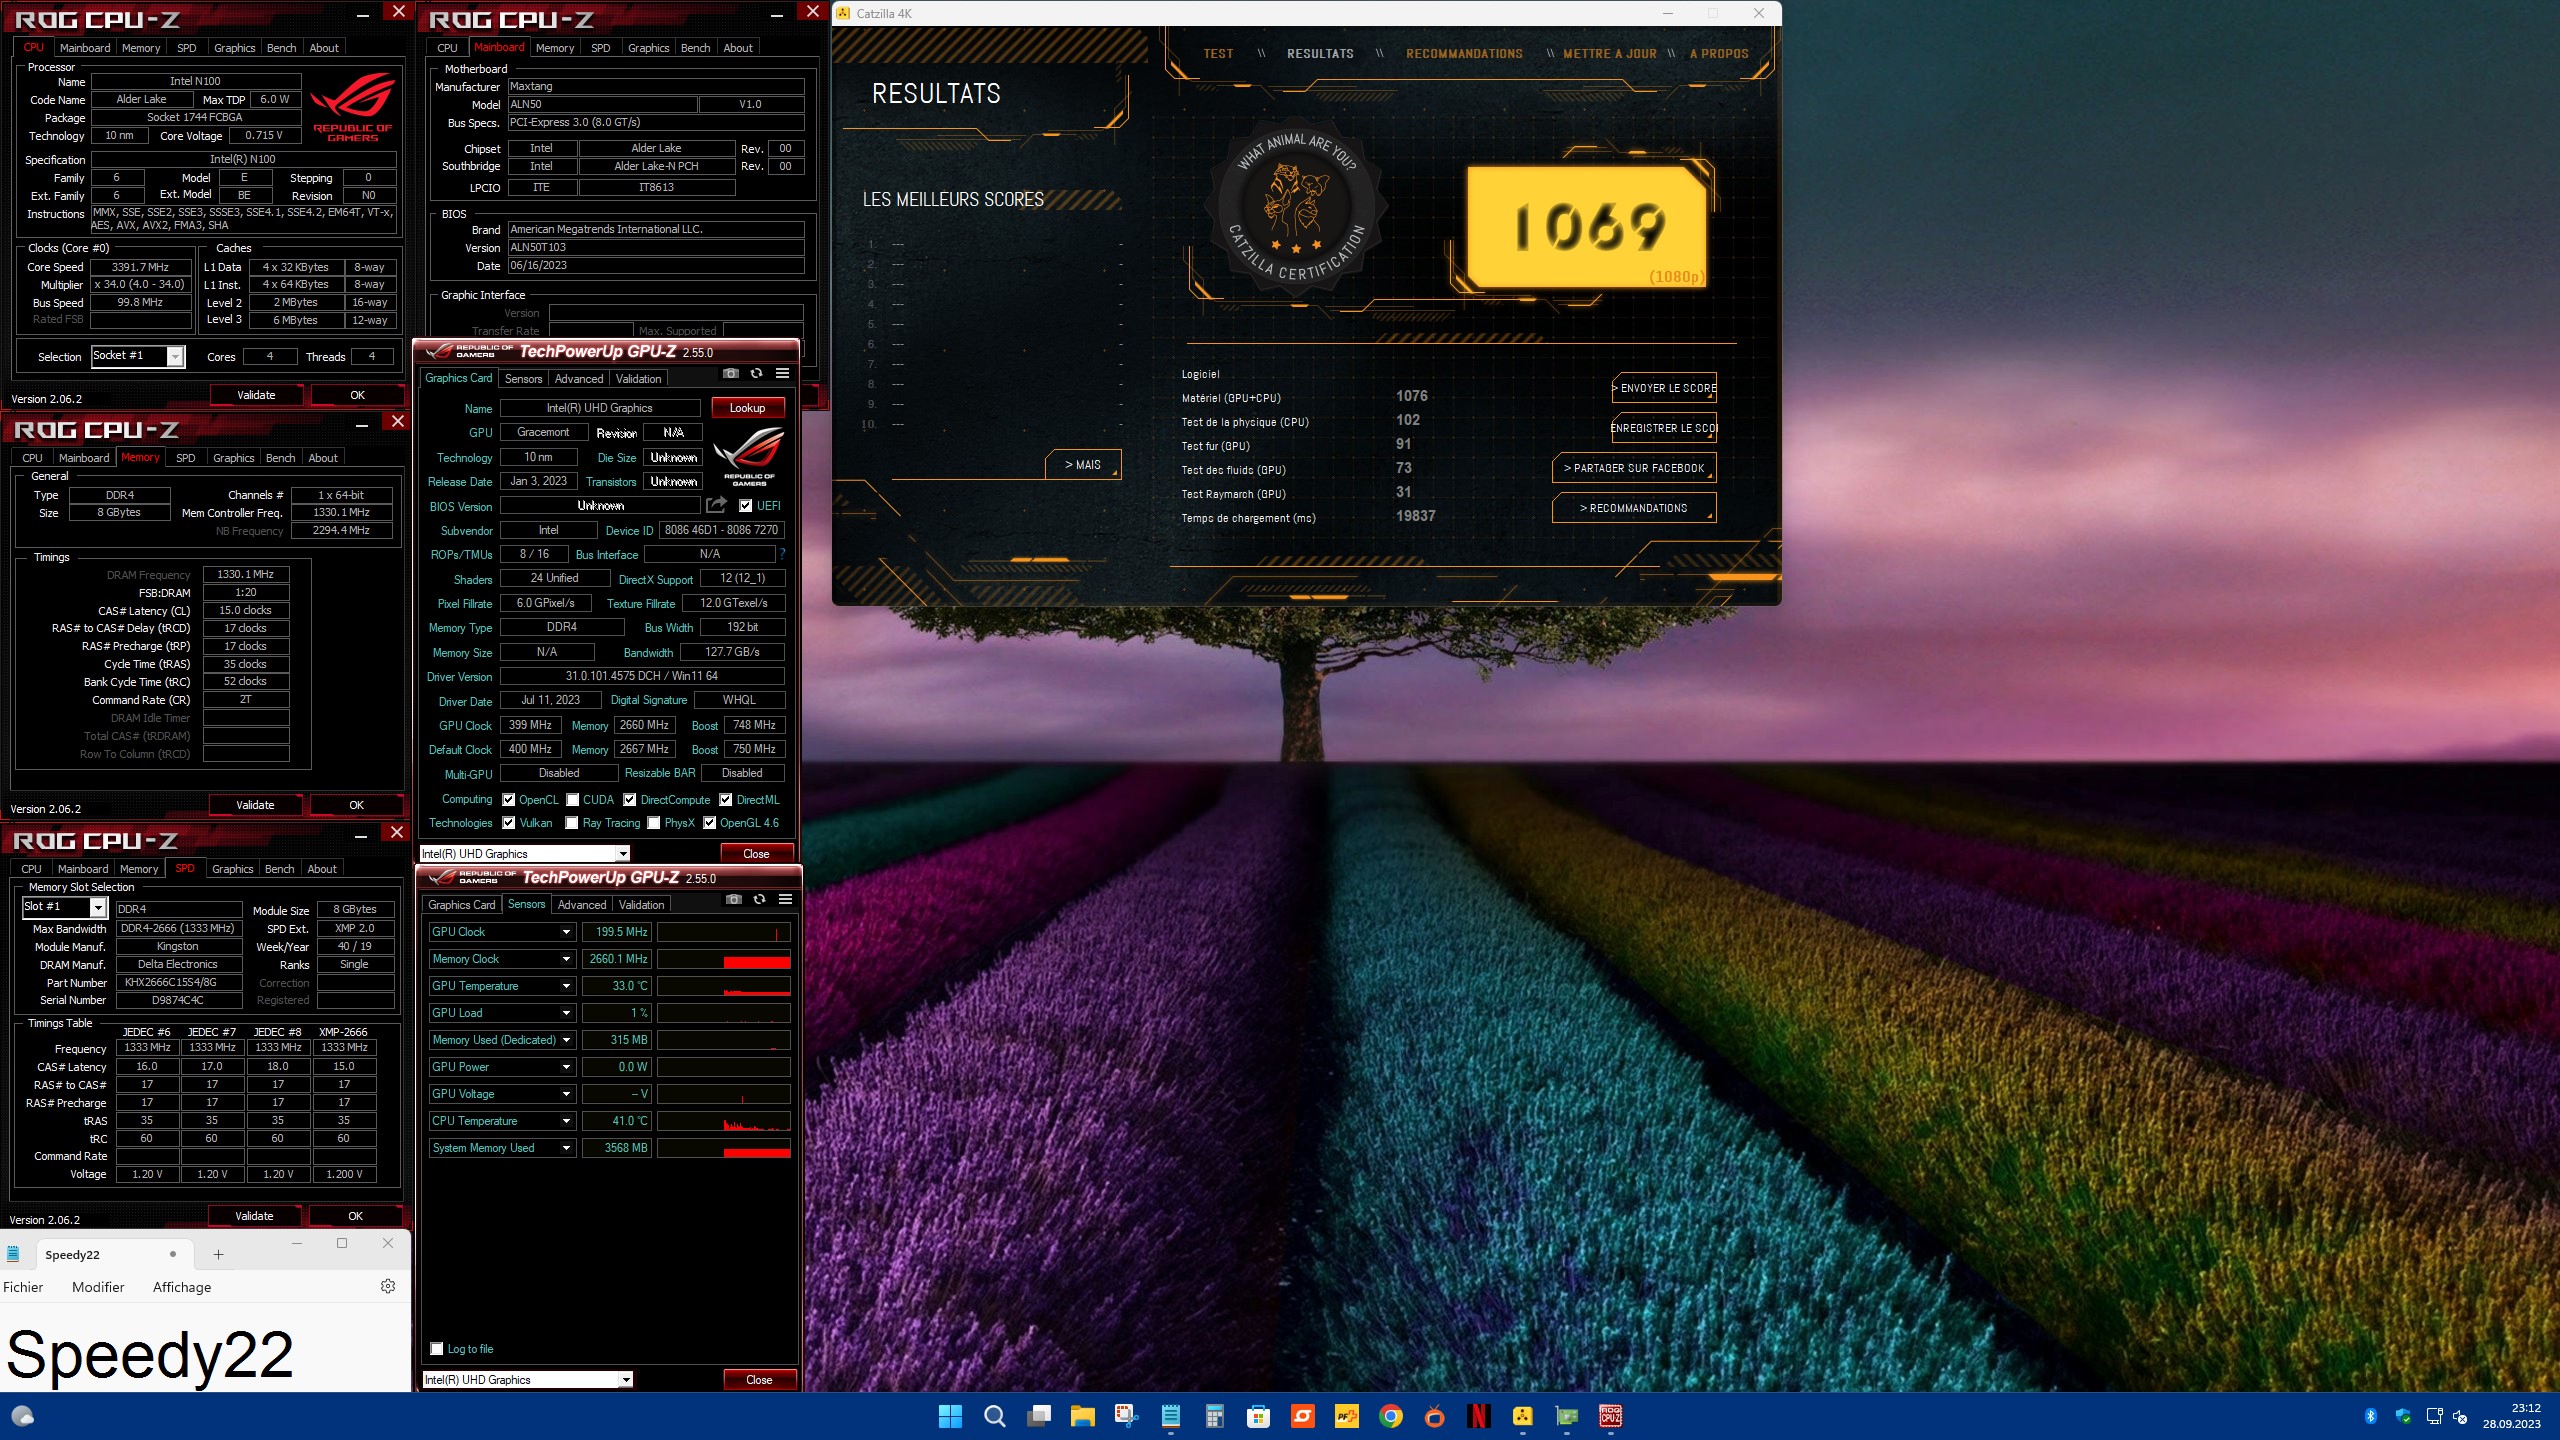
Task: Click the screenshot camera icon in GPU-Z Graphics Card window
Action: (x=731, y=373)
